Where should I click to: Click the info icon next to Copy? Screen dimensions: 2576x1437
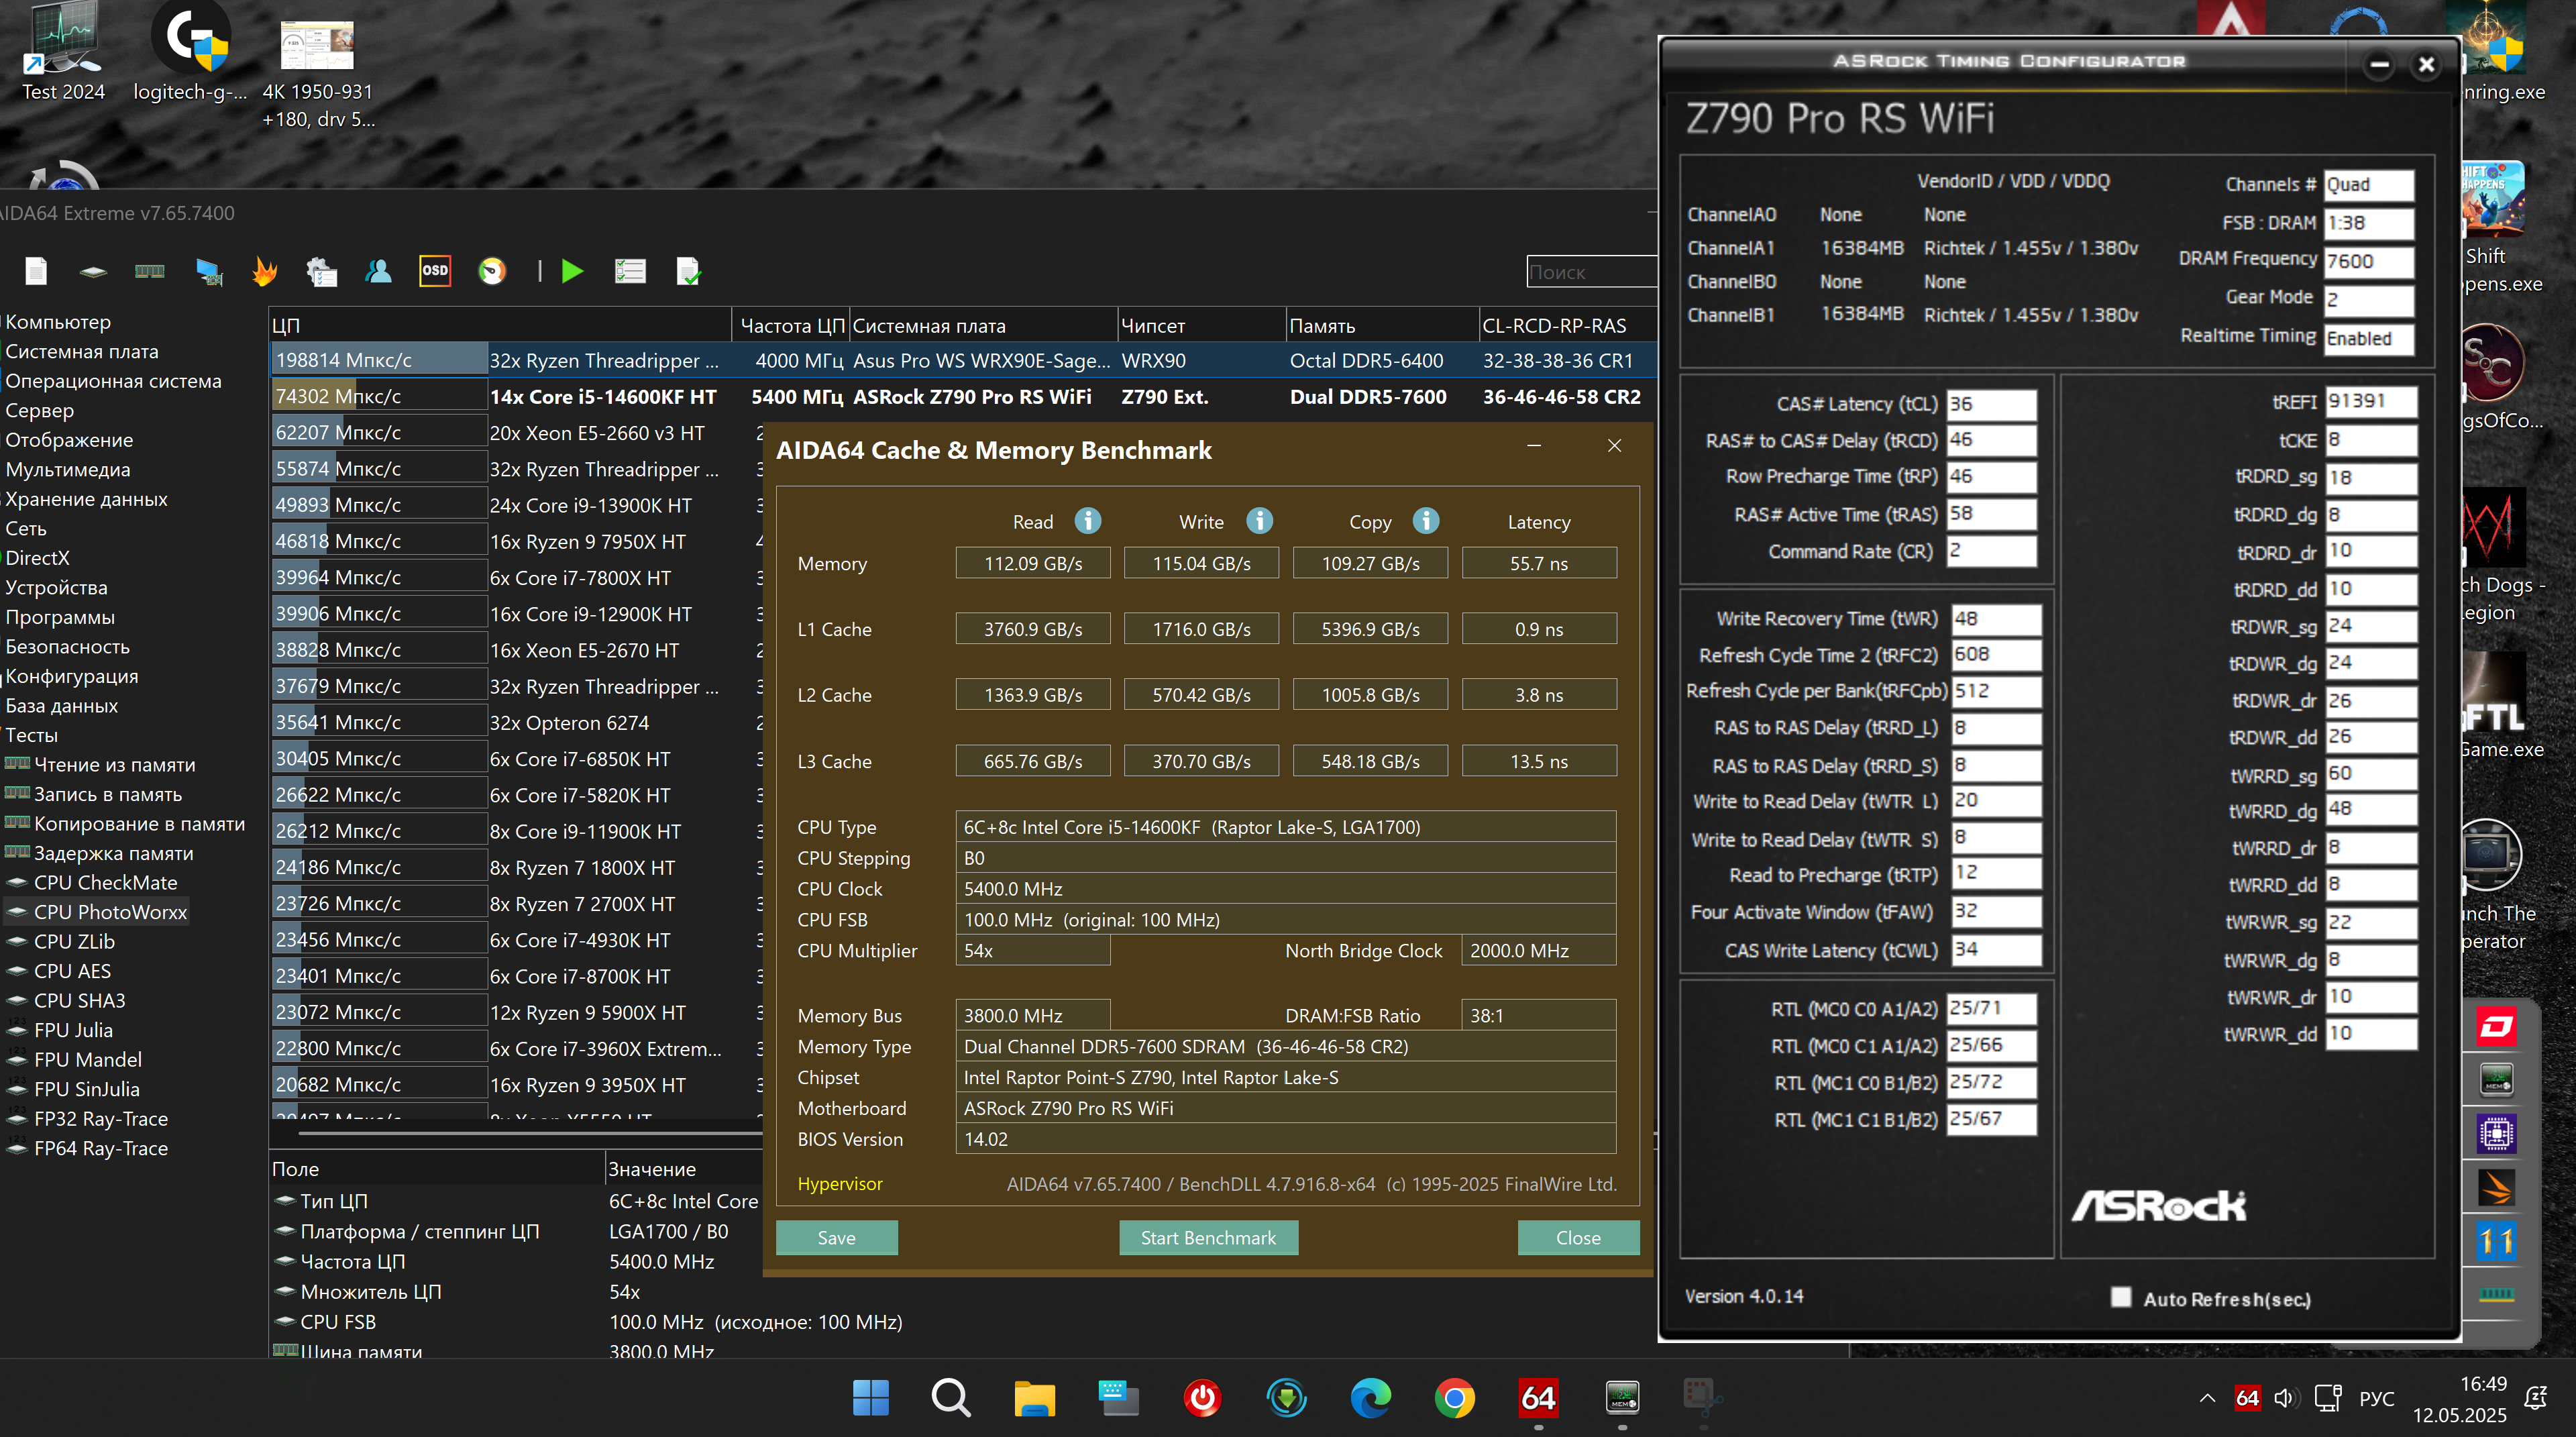tap(1425, 521)
